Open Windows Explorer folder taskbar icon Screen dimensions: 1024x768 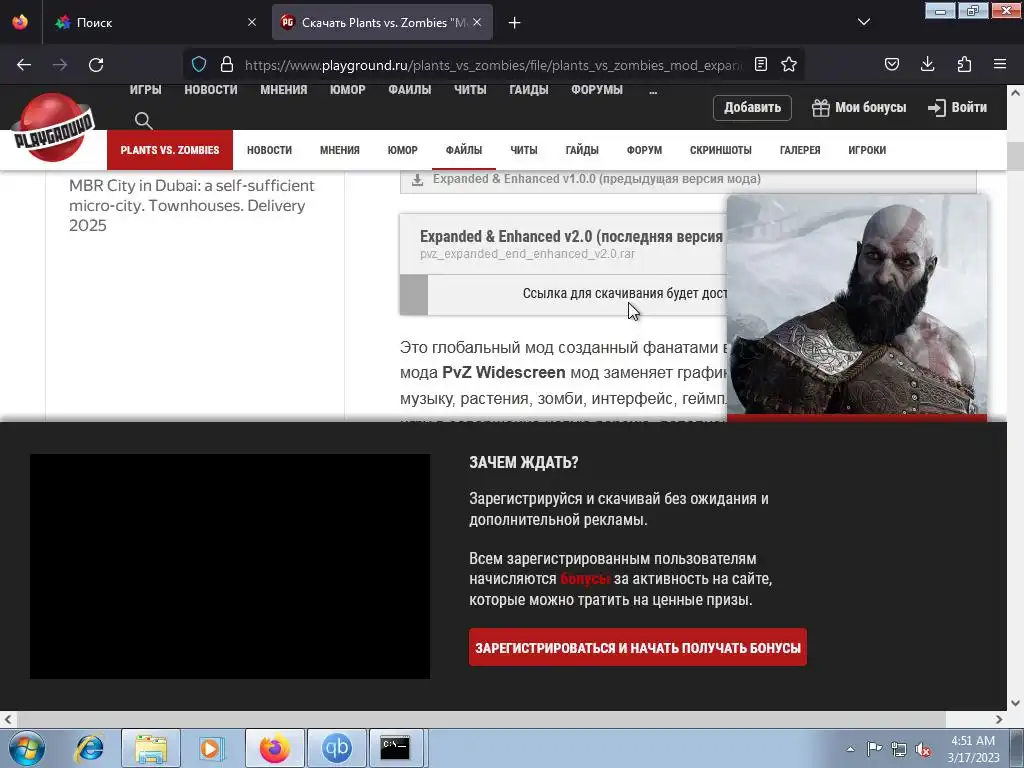(151, 748)
